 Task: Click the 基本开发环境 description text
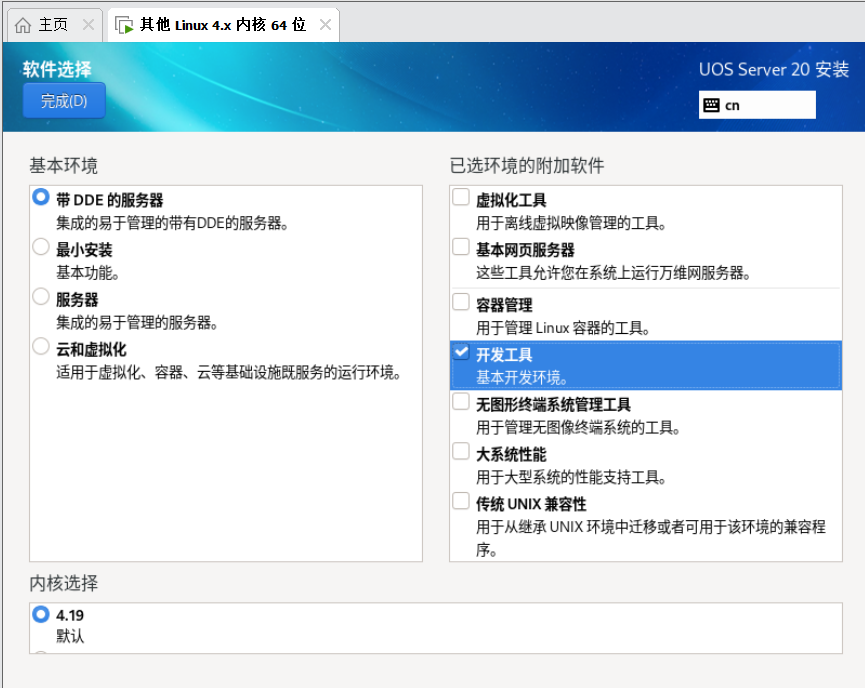(522, 378)
